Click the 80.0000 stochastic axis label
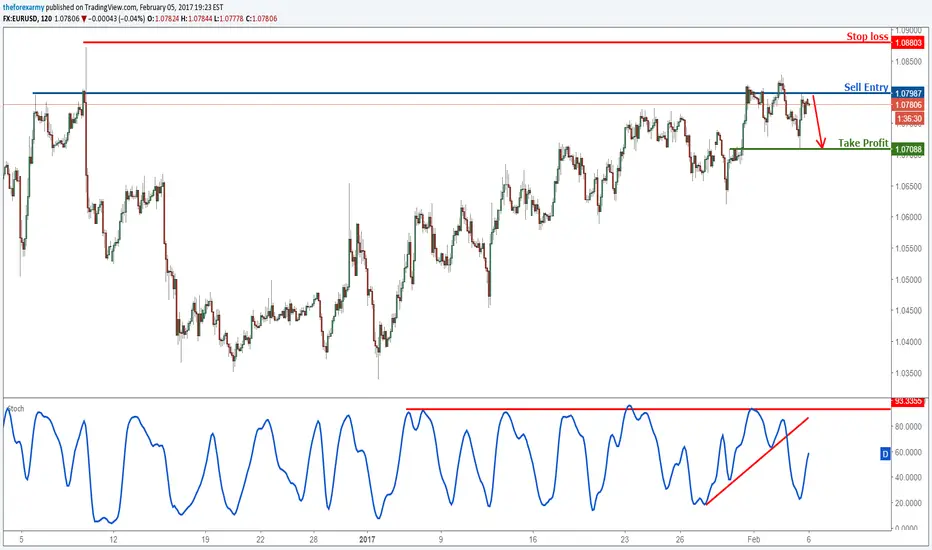 click(x=909, y=426)
